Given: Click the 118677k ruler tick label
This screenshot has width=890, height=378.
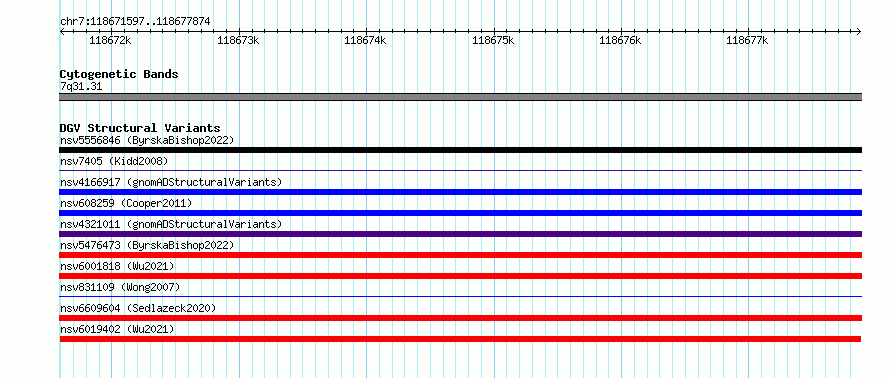Looking at the screenshot, I should pyautogui.click(x=748, y=40).
